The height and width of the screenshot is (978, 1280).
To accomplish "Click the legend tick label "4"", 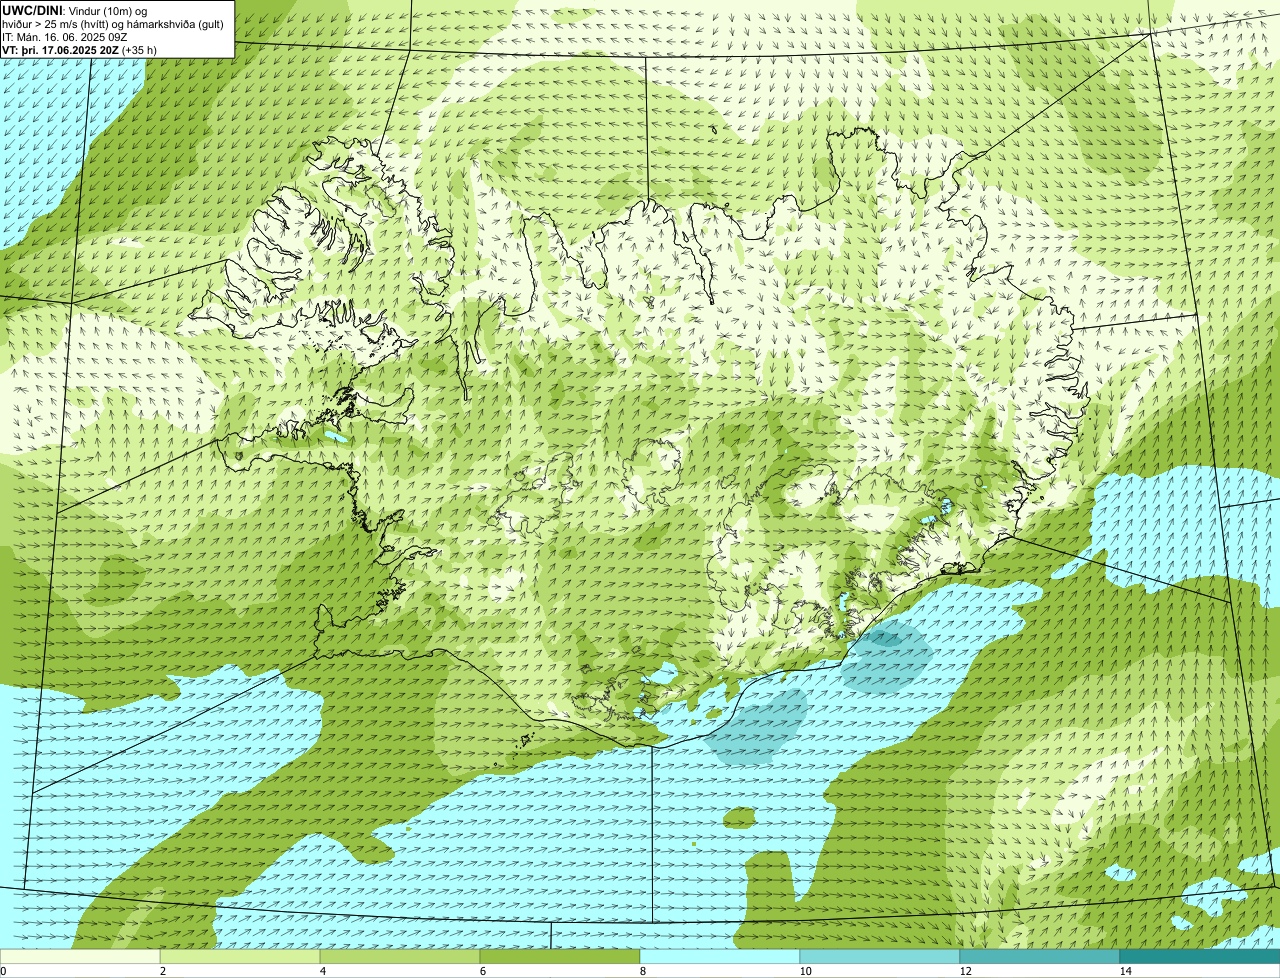I will coord(322,971).
